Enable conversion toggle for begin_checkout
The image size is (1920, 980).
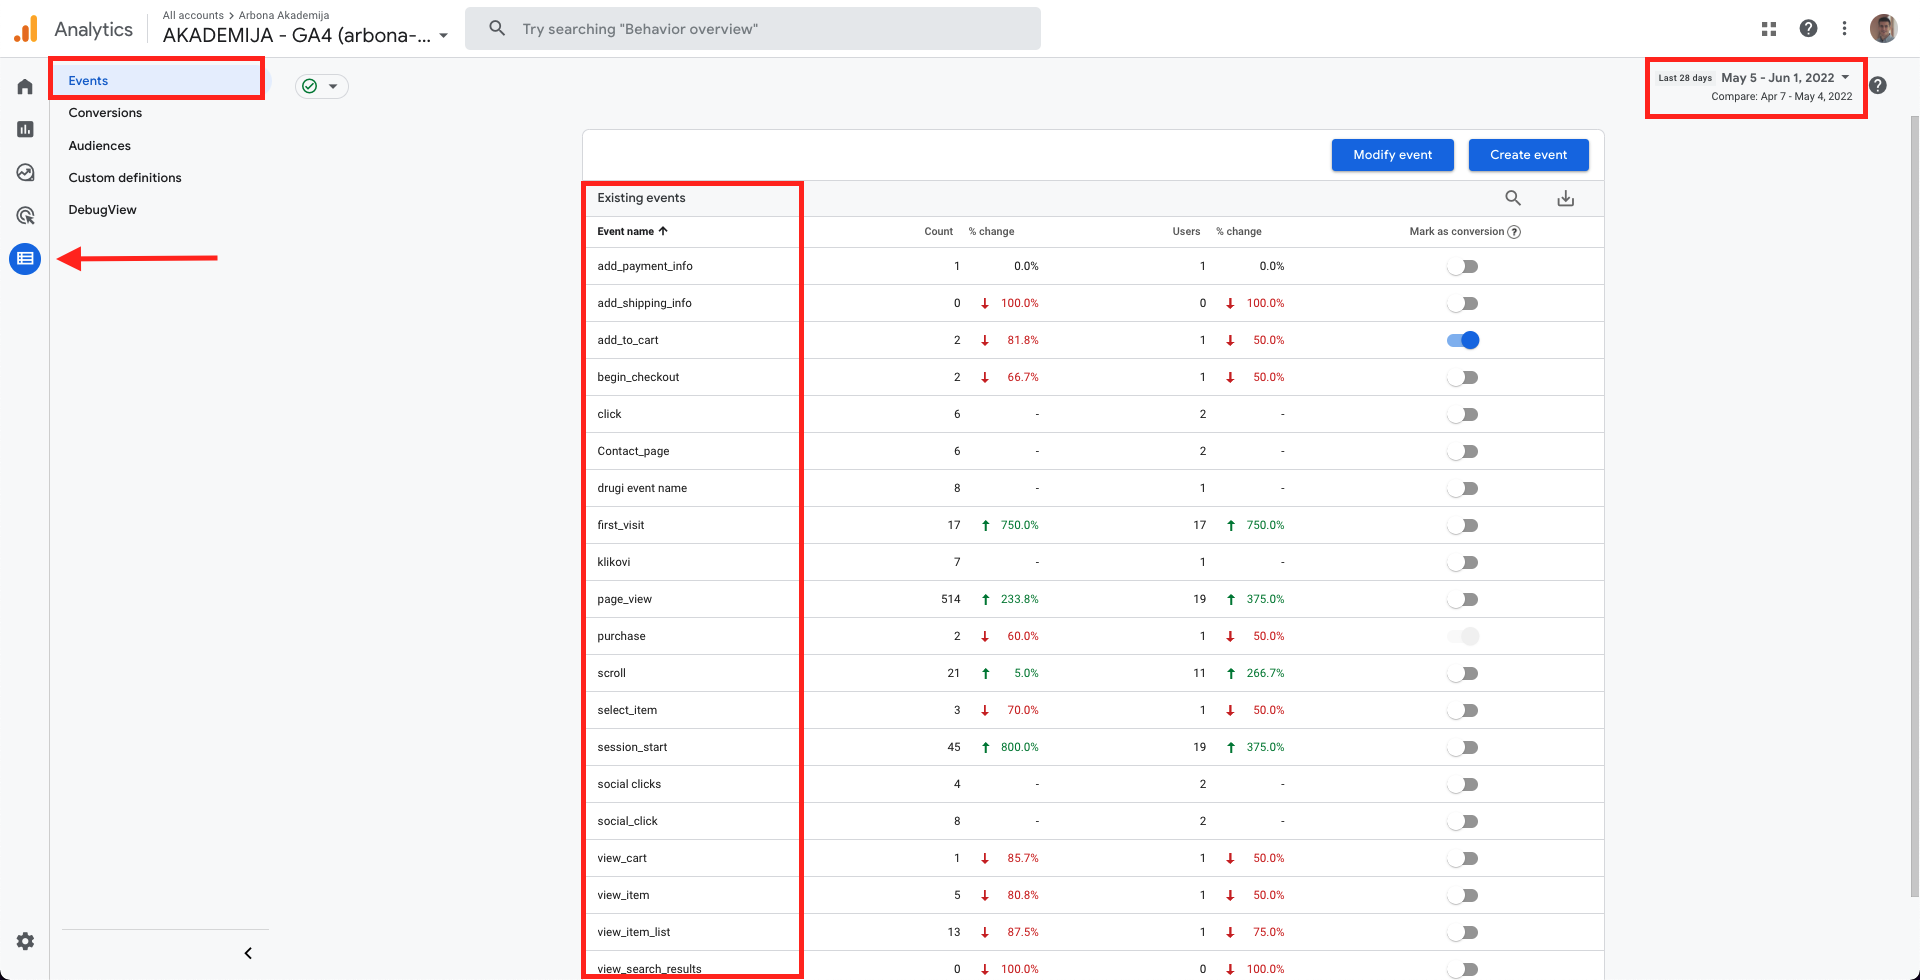point(1462,377)
